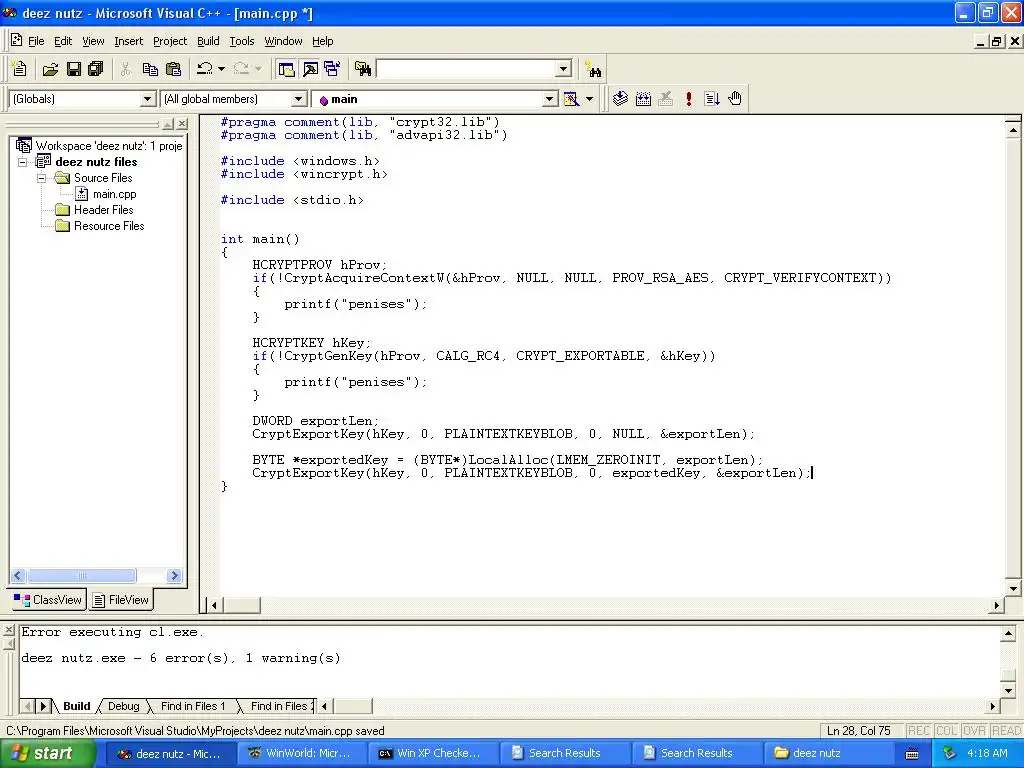Collapse the deez nutz files tree node
Screen dimensions: 1024x768
pyautogui.click(x=23, y=162)
